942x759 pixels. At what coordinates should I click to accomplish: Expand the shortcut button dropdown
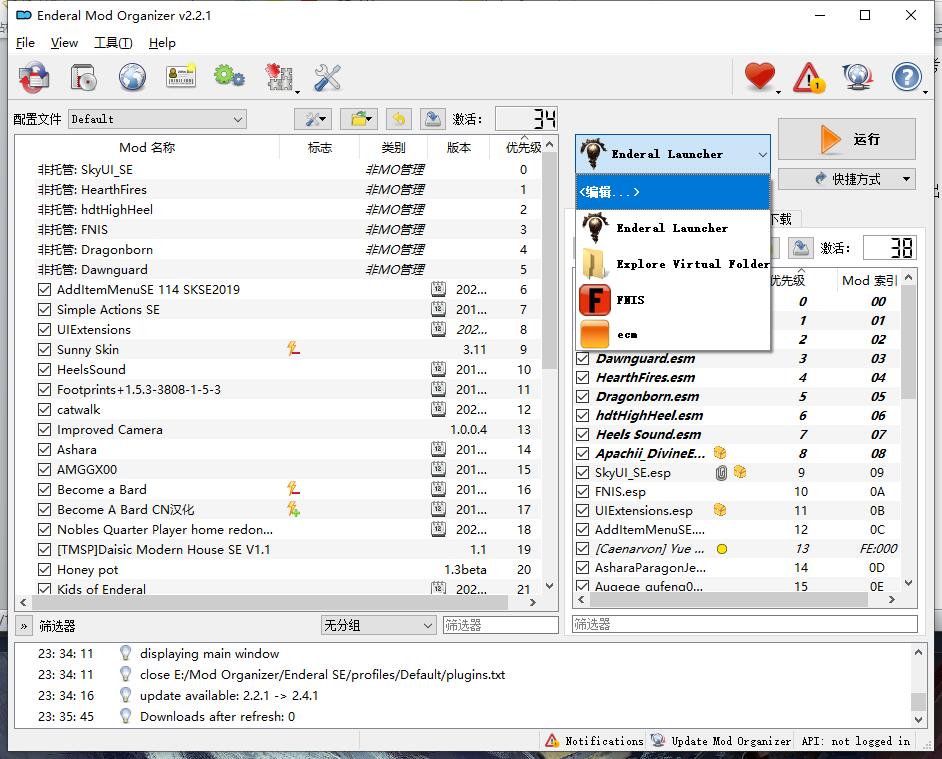906,178
